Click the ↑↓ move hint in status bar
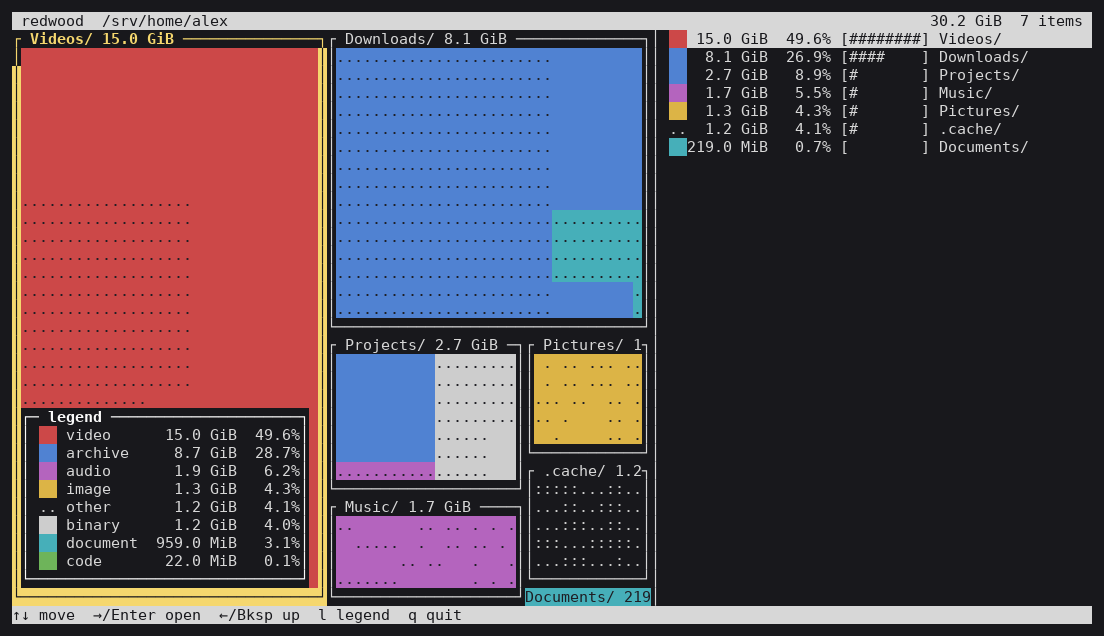Image resolution: width=1104 pixels, height=636 pixels. (x=43, y=616)
